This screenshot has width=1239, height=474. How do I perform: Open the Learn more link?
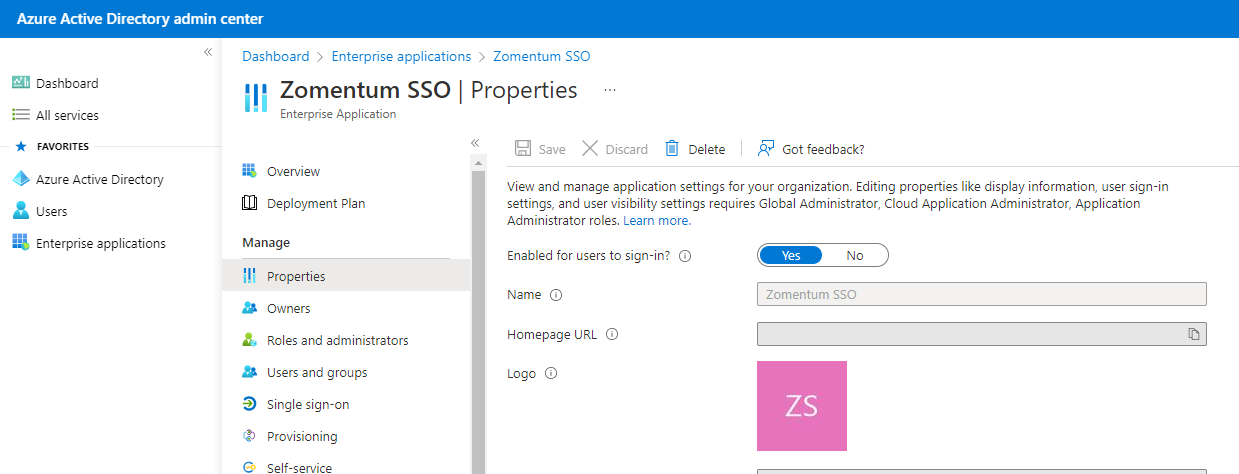pyautogui.click(x=655, y=220)
